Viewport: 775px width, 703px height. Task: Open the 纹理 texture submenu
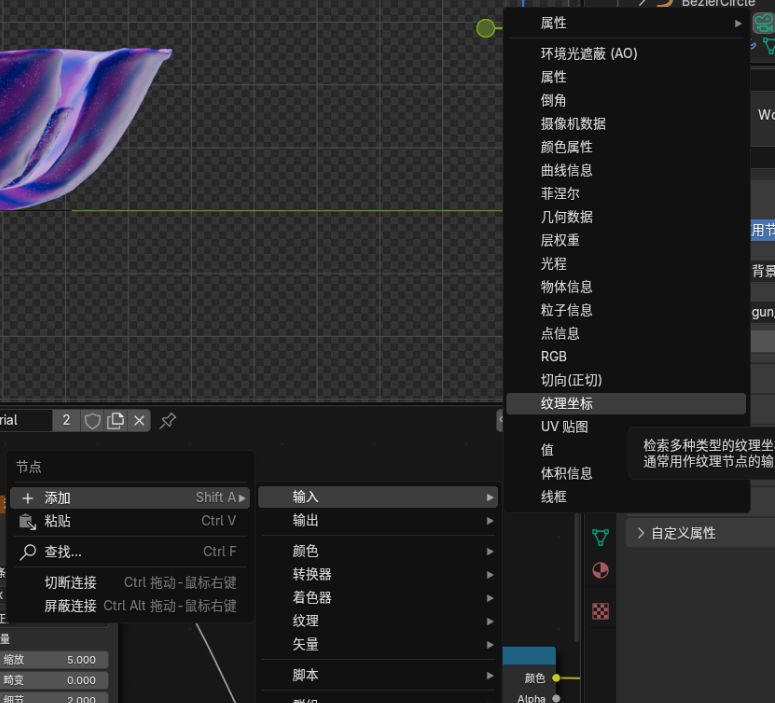coord(378,621)
